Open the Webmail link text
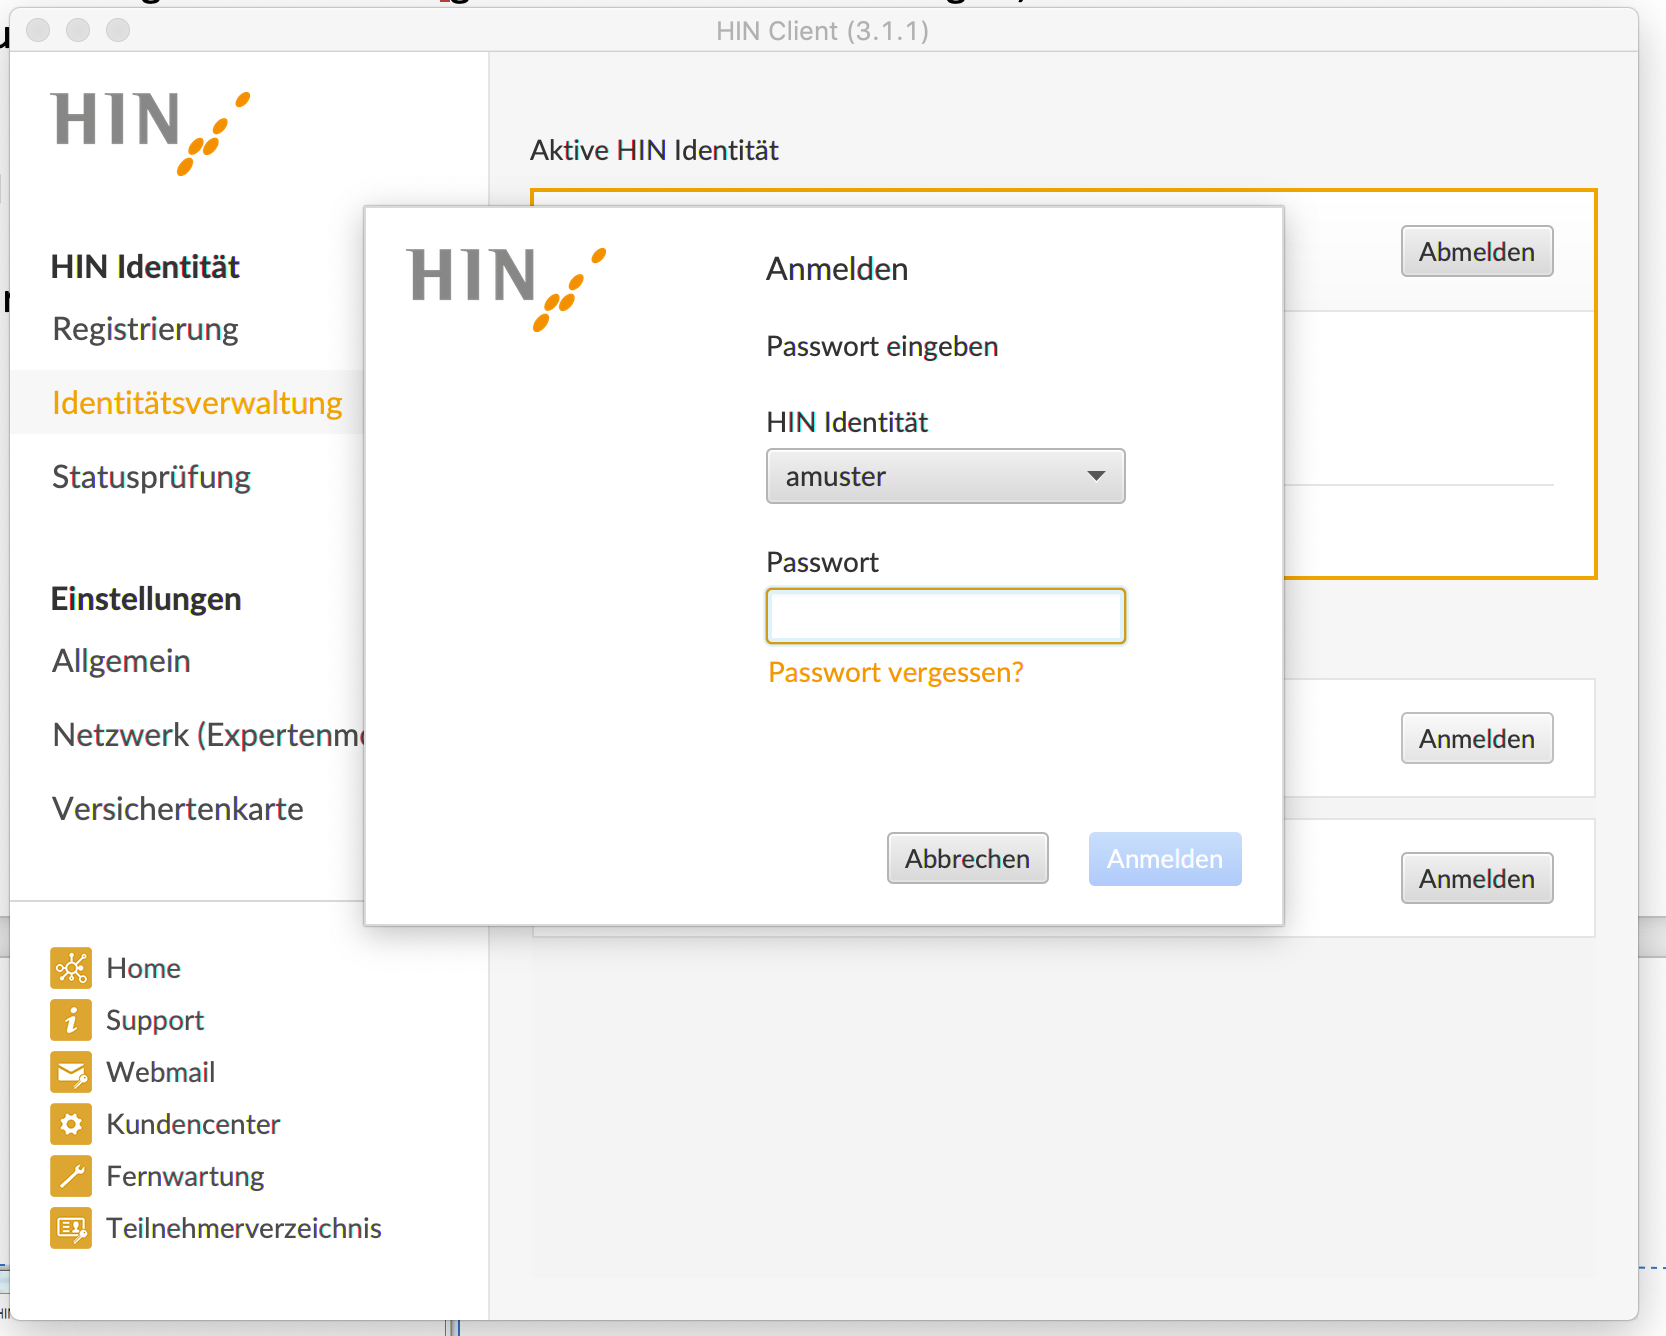The height and width of the screenshot is (1336, 1666). pyautogui.click(x=160, y=1072)
